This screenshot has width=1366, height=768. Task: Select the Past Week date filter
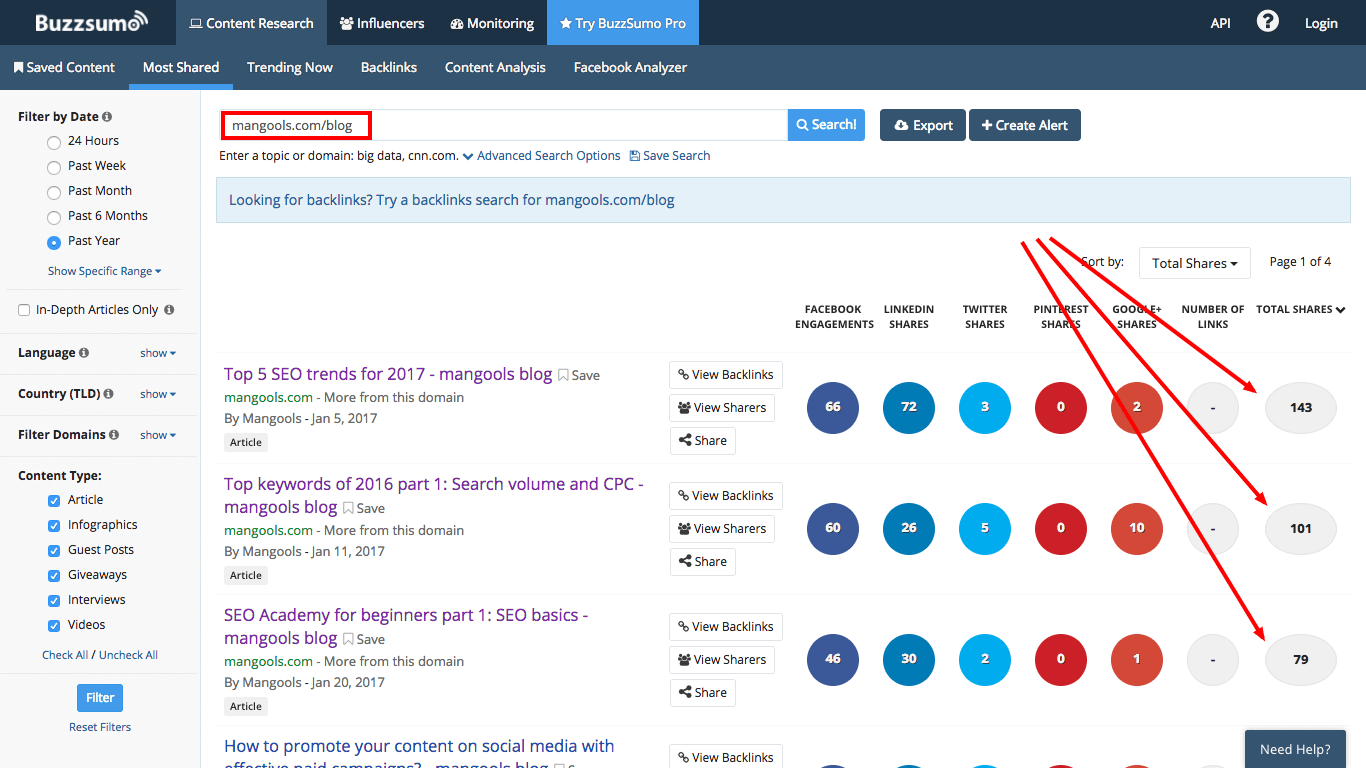click(x=54, y=167)
